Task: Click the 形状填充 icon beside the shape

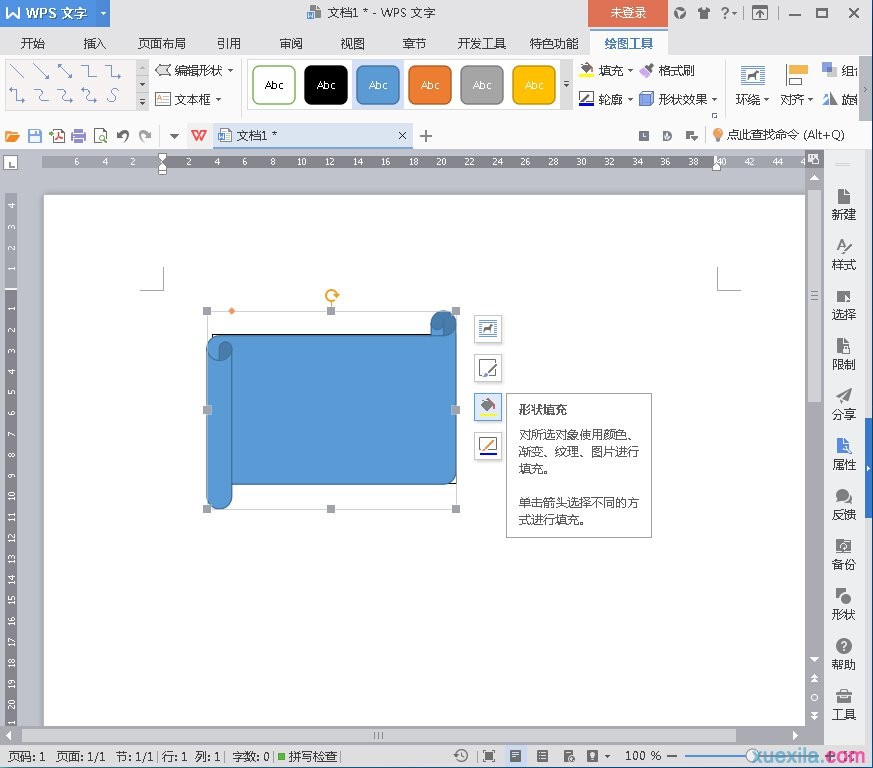Action: 488,407
